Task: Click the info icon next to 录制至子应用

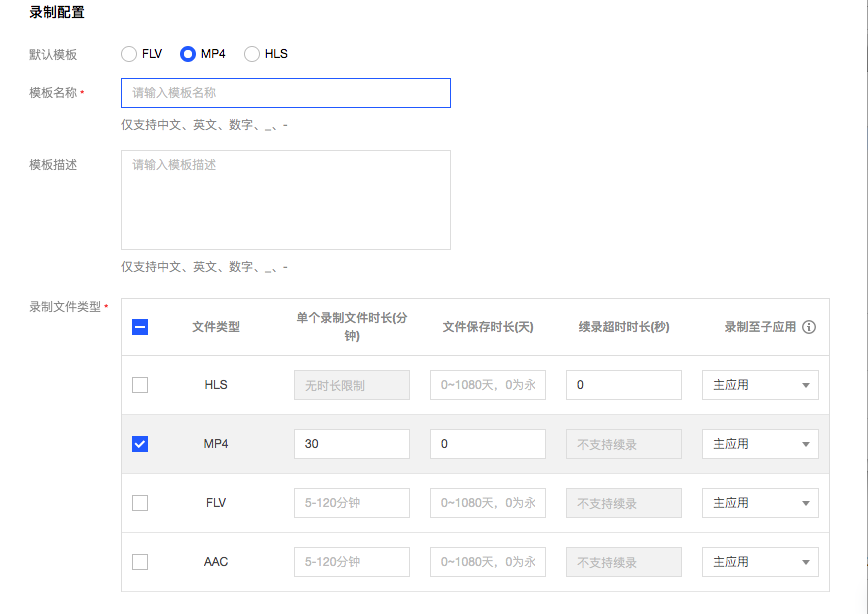Action: pos(809,327)
